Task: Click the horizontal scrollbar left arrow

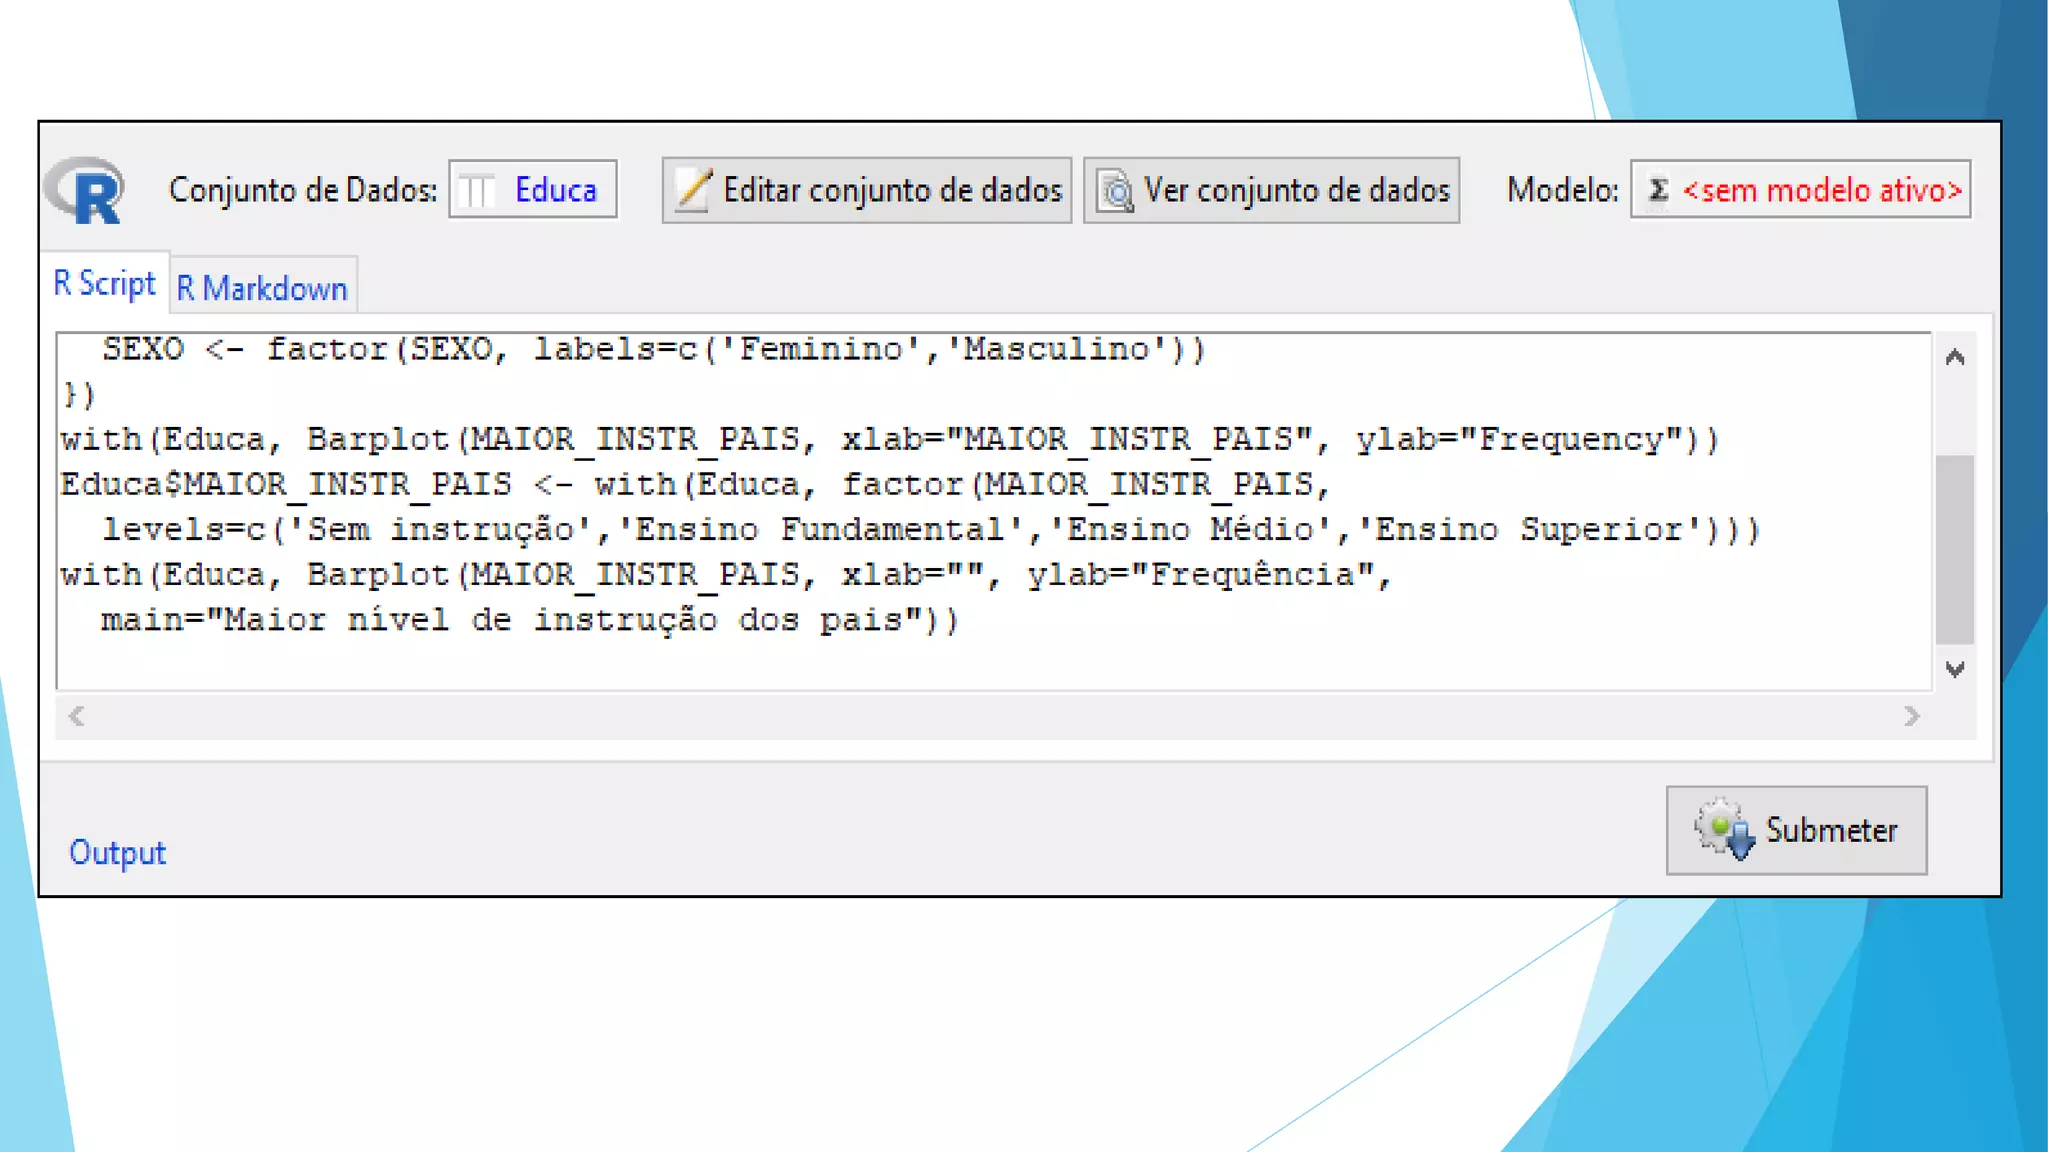Action: coord(76,716)
